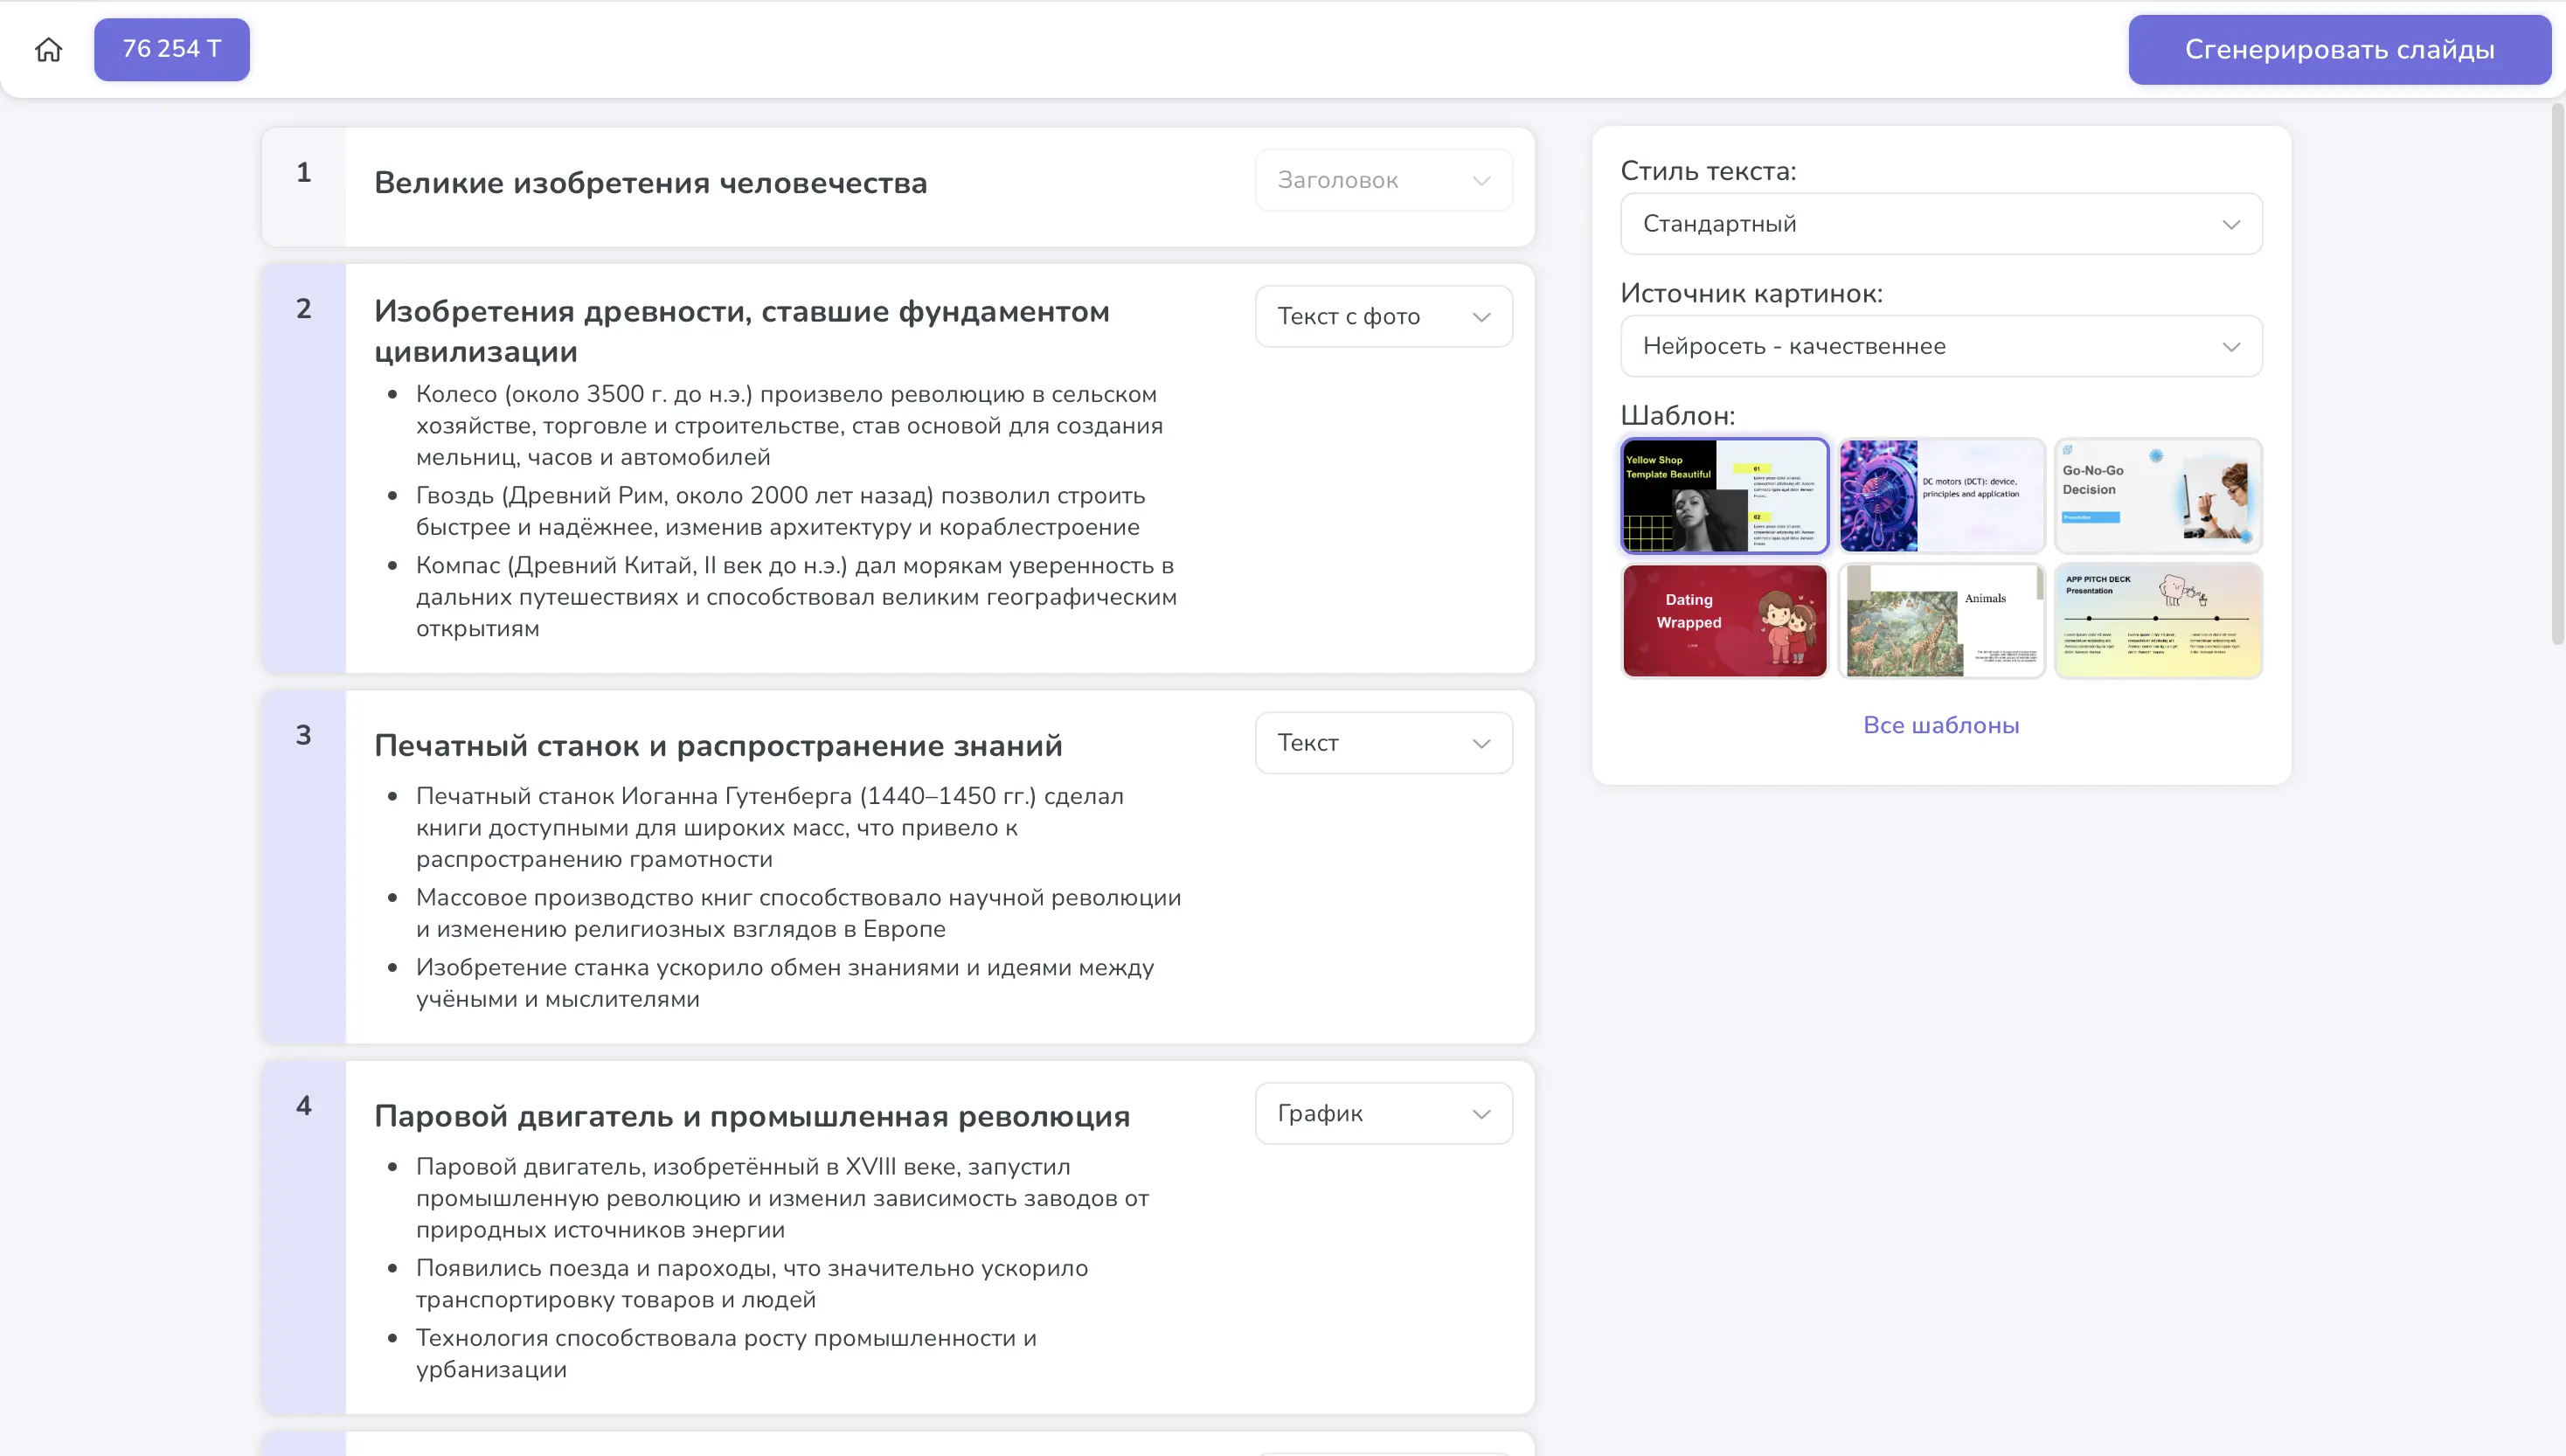Click the 76 254 T token balance button
2566x1456 pixels.
pyautogui.click(x=172, y=49)
